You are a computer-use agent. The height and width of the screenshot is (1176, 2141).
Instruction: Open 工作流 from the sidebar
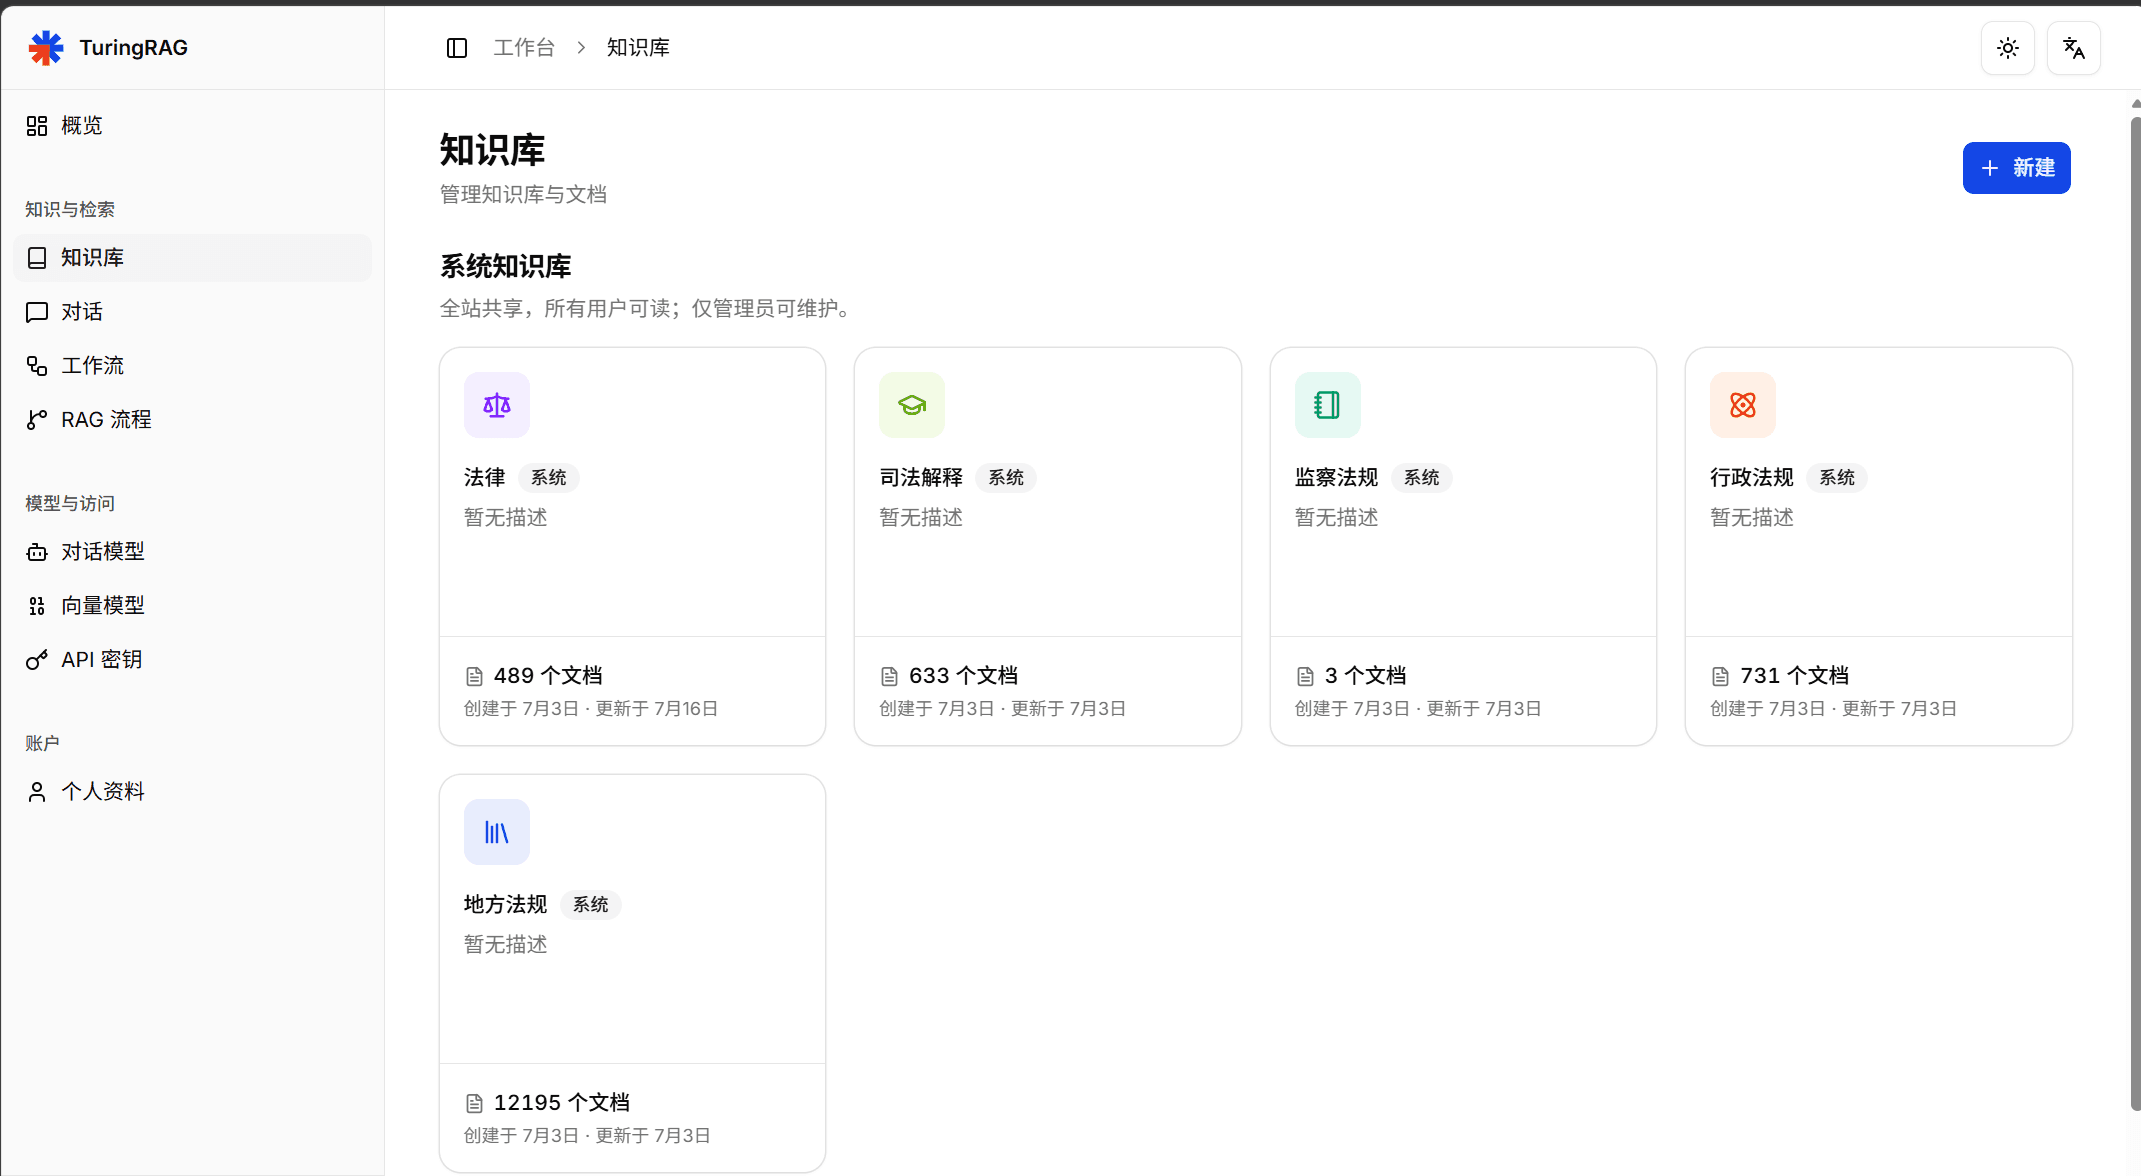tap(192, 366)
